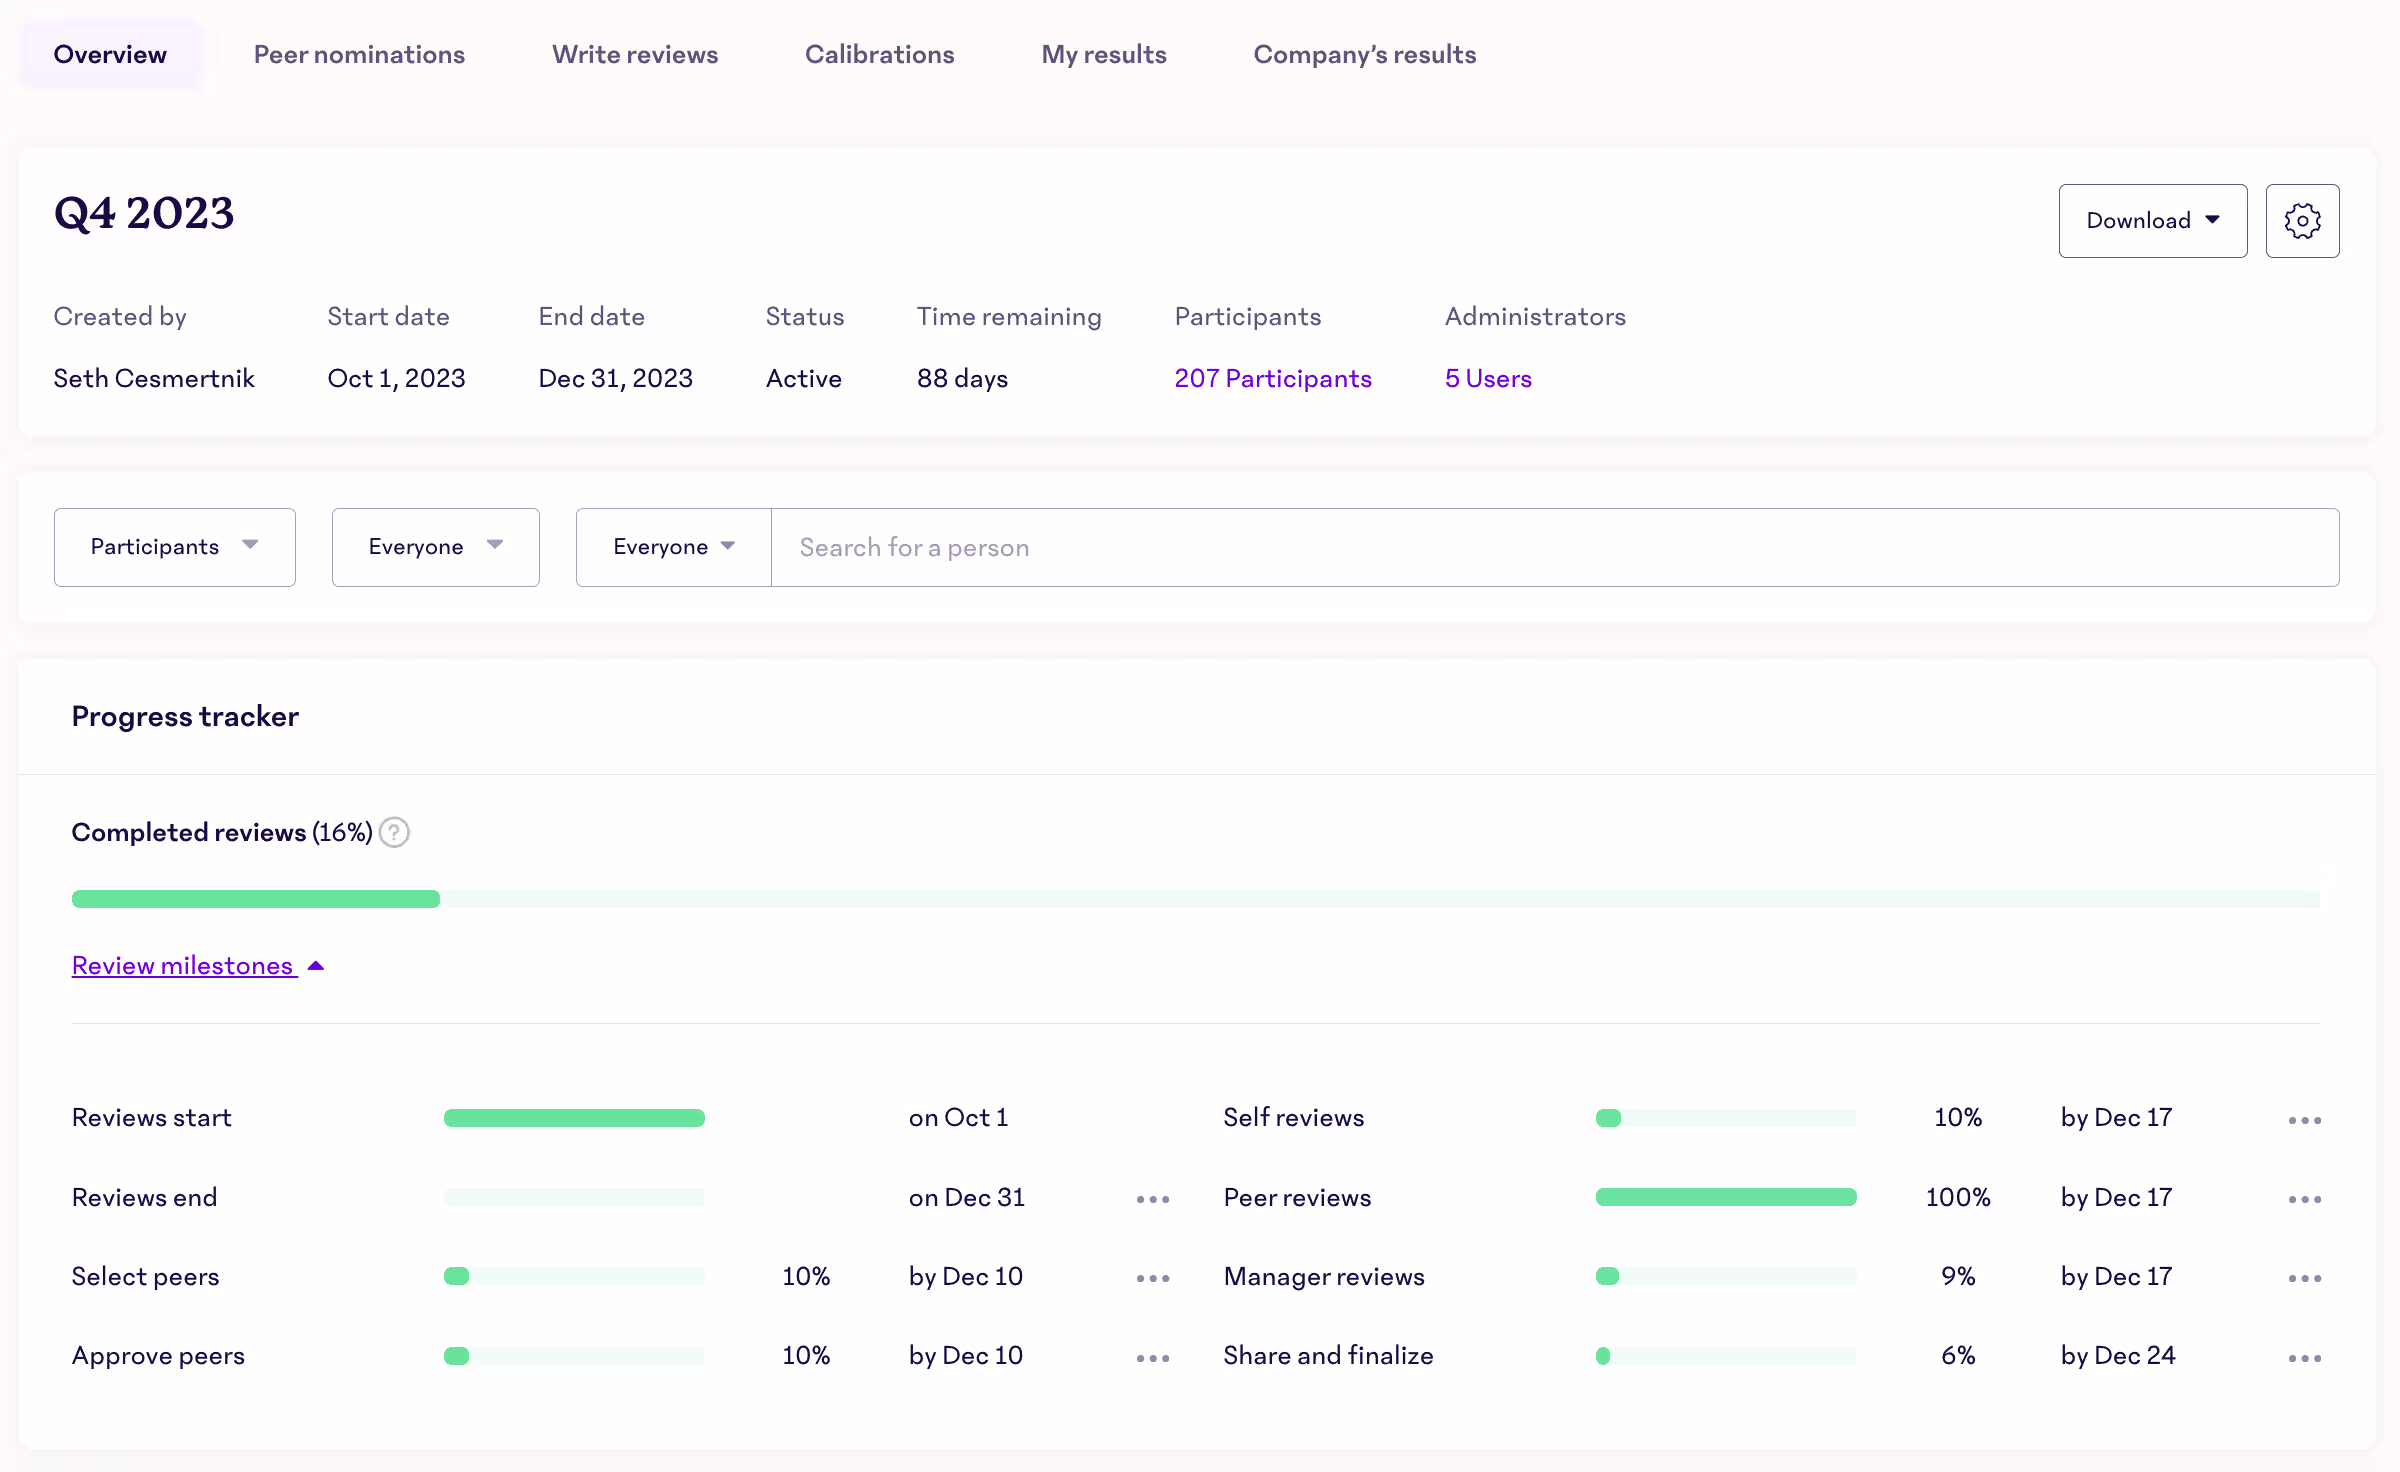Open the three-dot menu for Manager reviews
The image size is (2400, 1472).
pyautogui.click(x=2304, y=1278)
